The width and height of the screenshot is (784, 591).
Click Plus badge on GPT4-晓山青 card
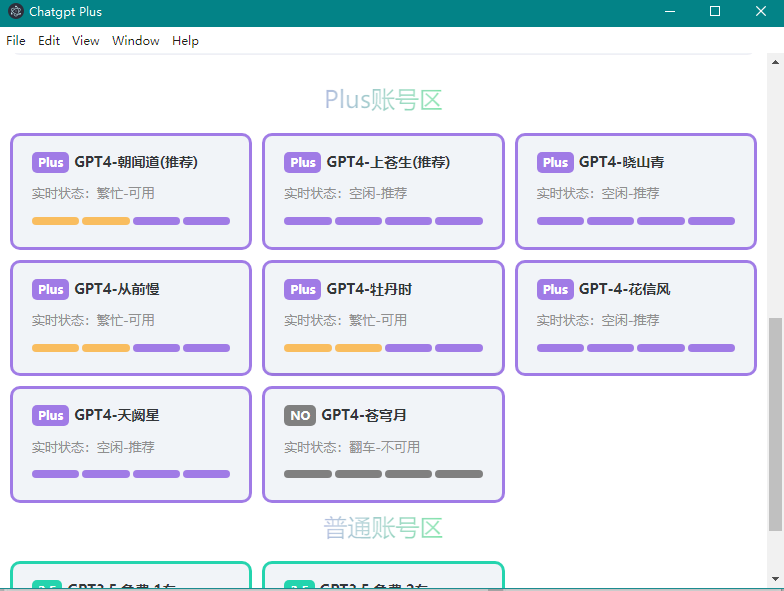pos(555,162)
